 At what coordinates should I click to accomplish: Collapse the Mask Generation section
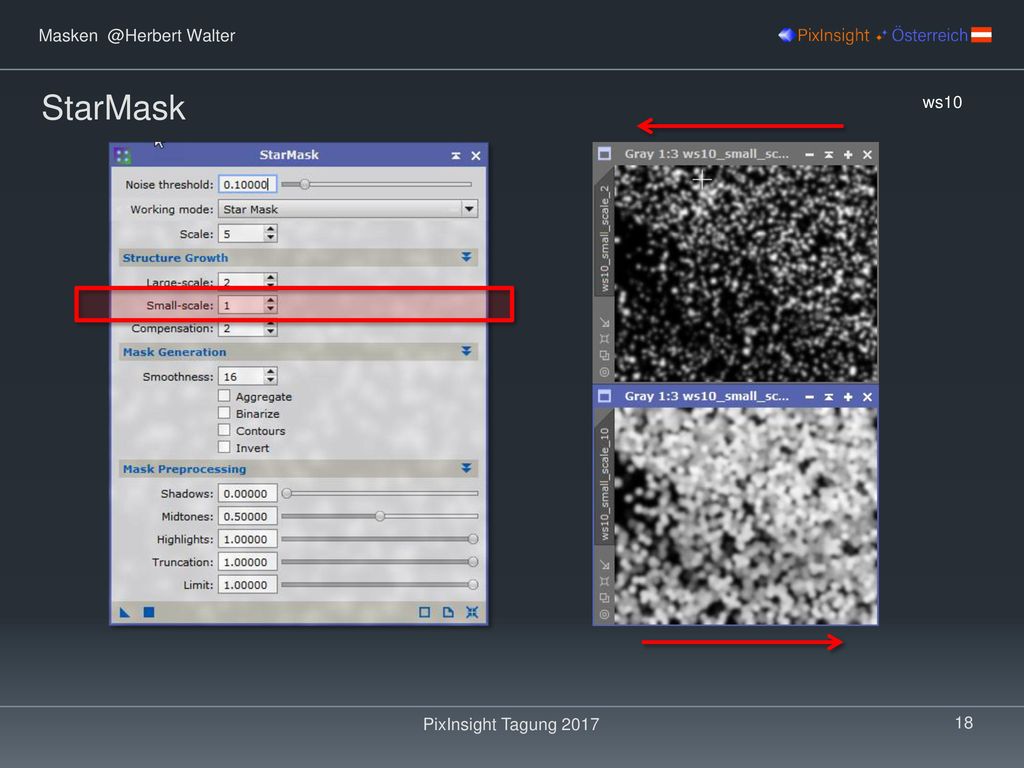[466, 351]
